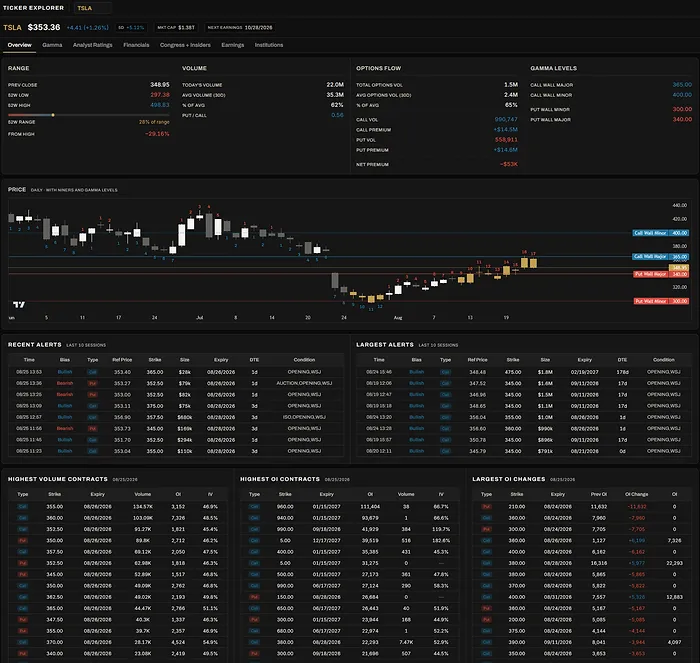Select the Put Wall Minor 300.00 chart label
The width and height of the screenshot is (700, 663).
[x=661, y=301]
